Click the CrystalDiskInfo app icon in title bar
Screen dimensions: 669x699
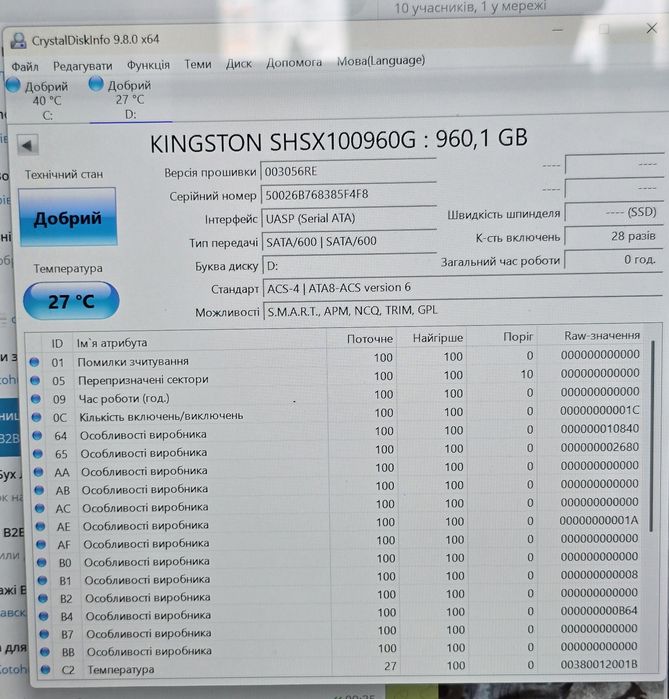(18, 41)
